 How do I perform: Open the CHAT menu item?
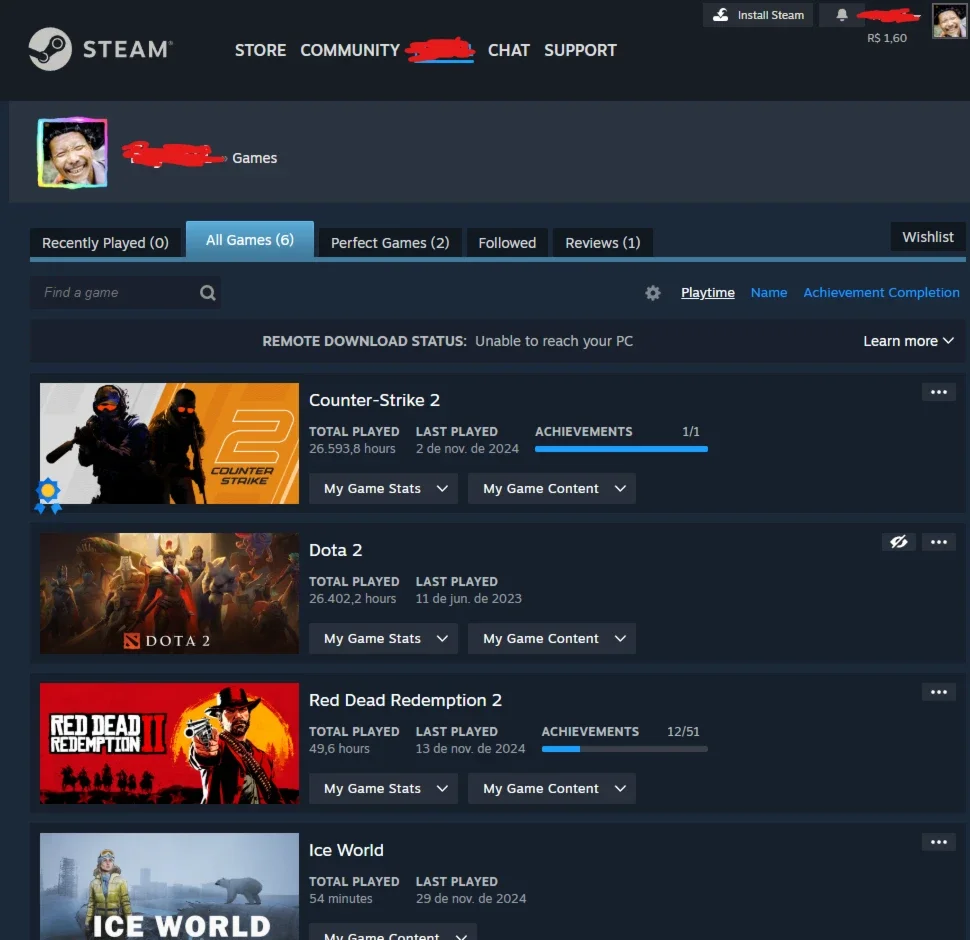pos(509,50)
